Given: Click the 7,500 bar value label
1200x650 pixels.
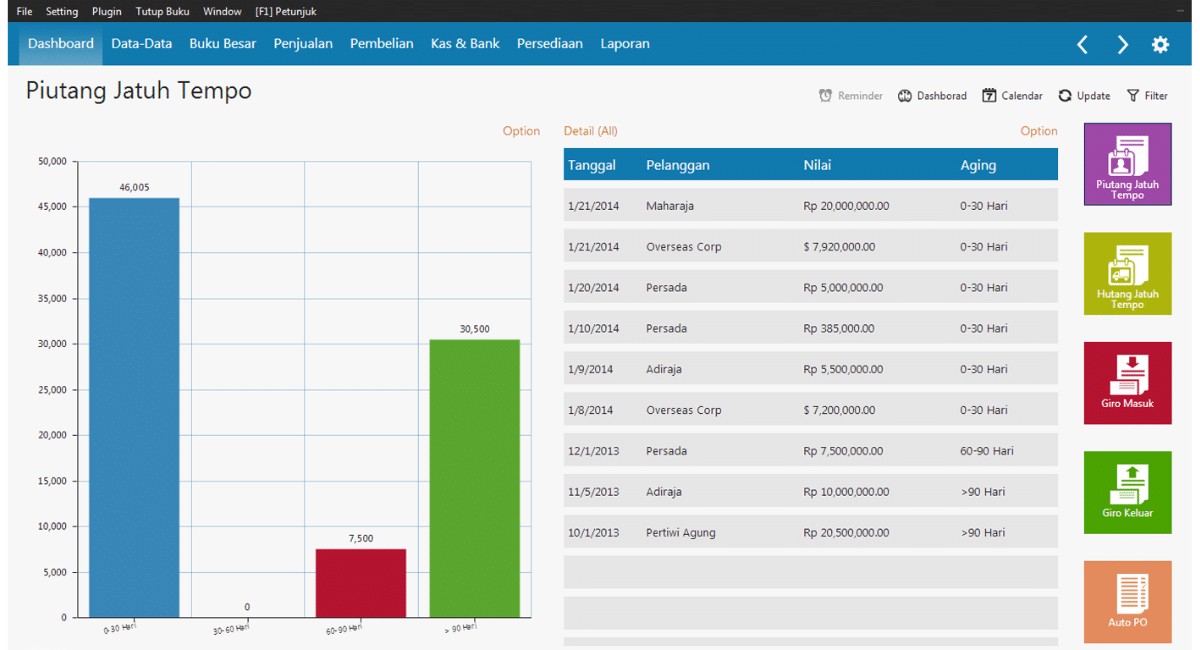Looking at the screenshot, I should pyautogui.click(x=361, y=538).
